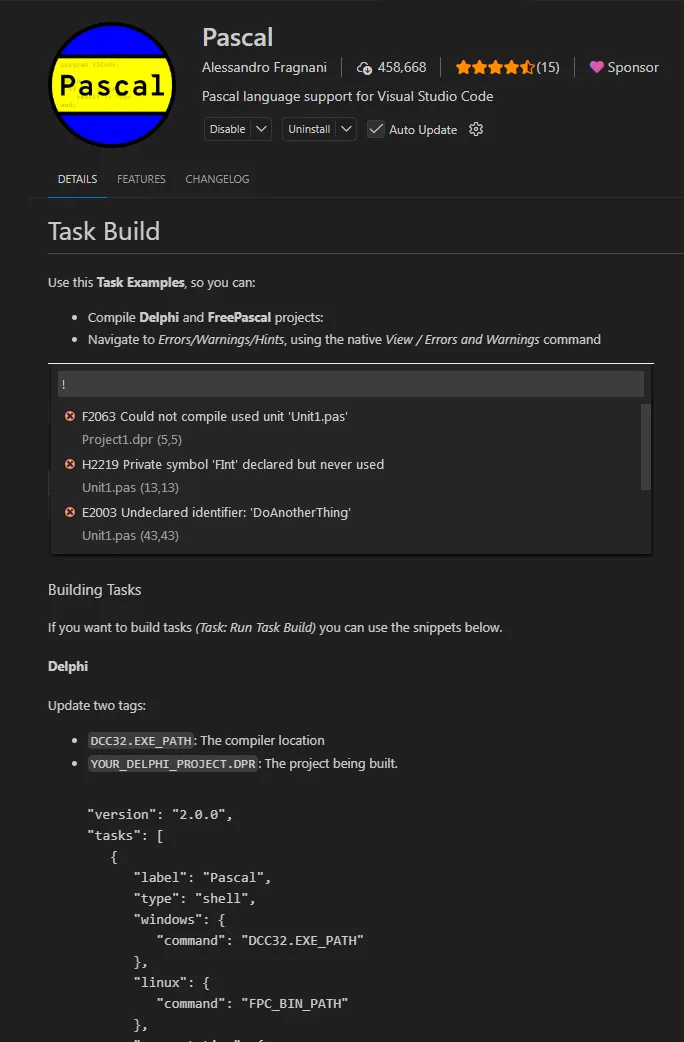Expand the Disable dropdown arrow
This screenshot has height=1042, width=684.
(261, 129)
